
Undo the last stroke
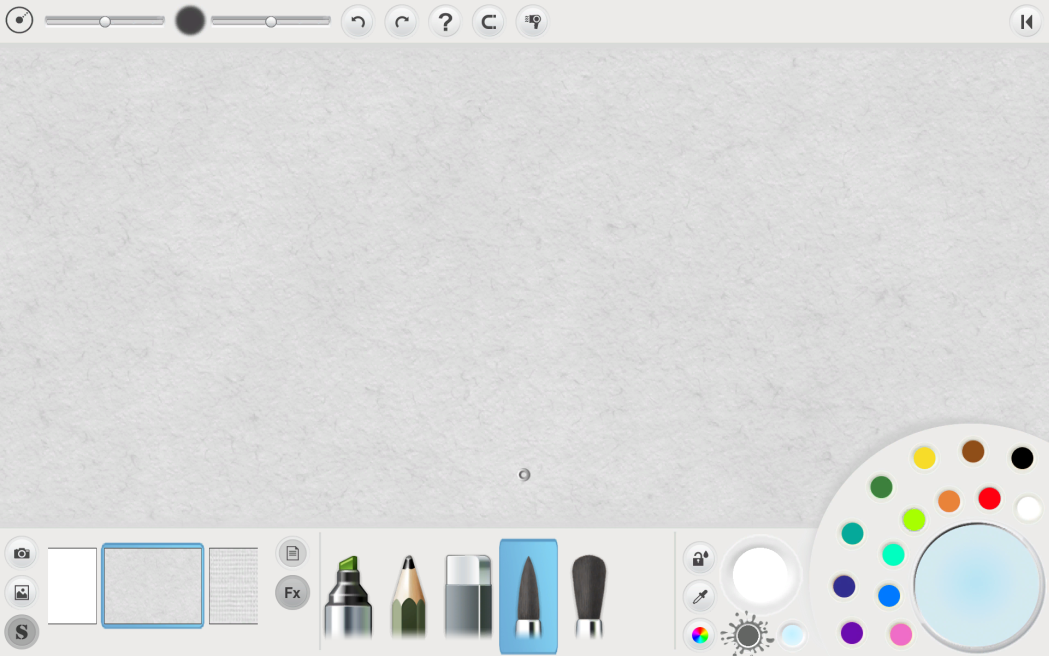[358, 21]
